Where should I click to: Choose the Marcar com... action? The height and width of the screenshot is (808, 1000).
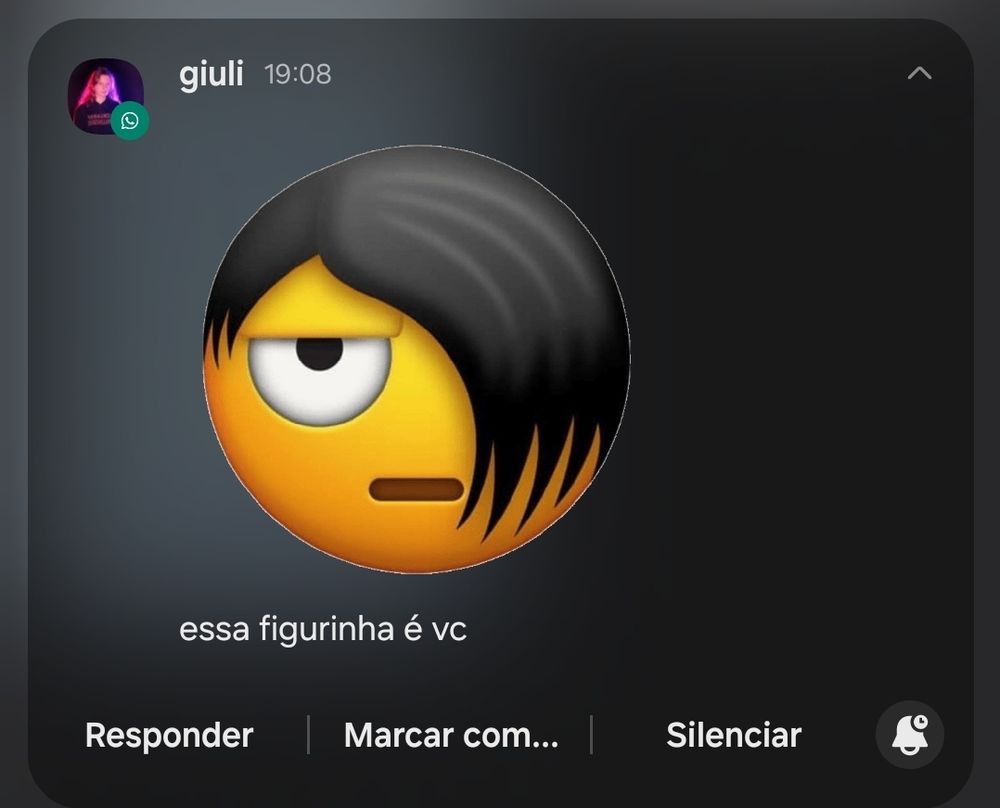click(451, 735)
